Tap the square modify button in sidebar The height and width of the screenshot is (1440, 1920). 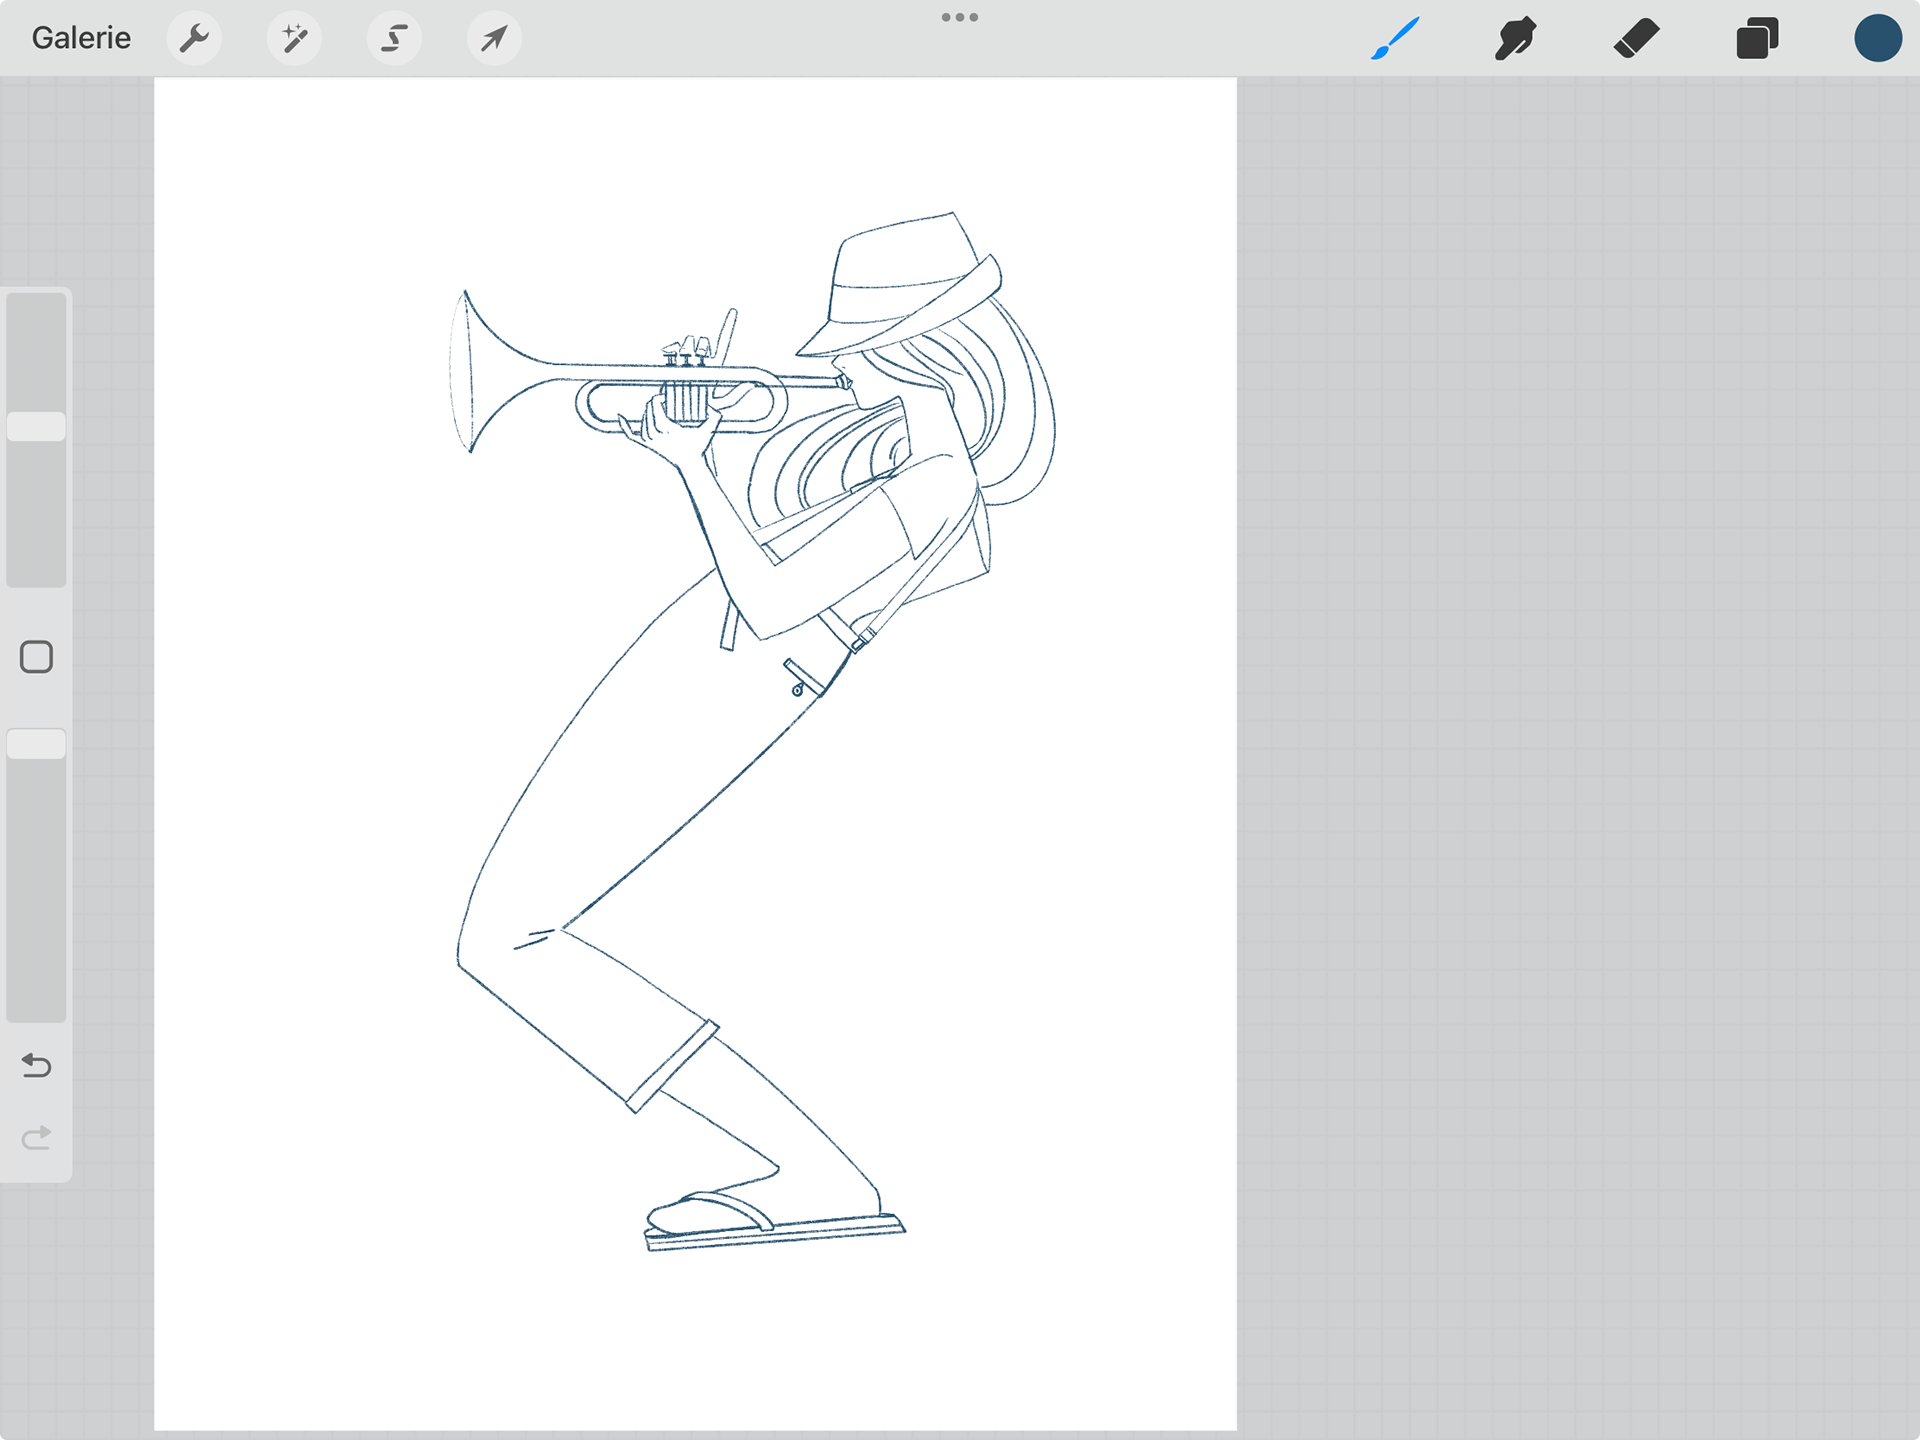[x=37, y=657]
